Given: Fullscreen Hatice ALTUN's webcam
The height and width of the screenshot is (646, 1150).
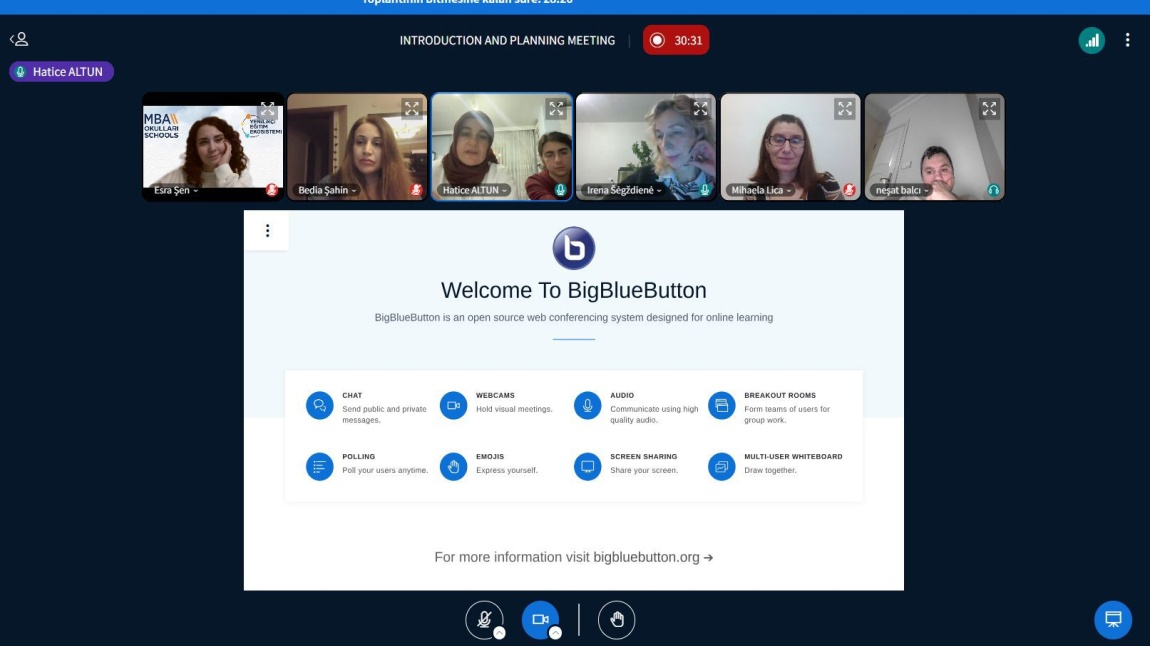Looking at the screenshot, I should 556,109.
